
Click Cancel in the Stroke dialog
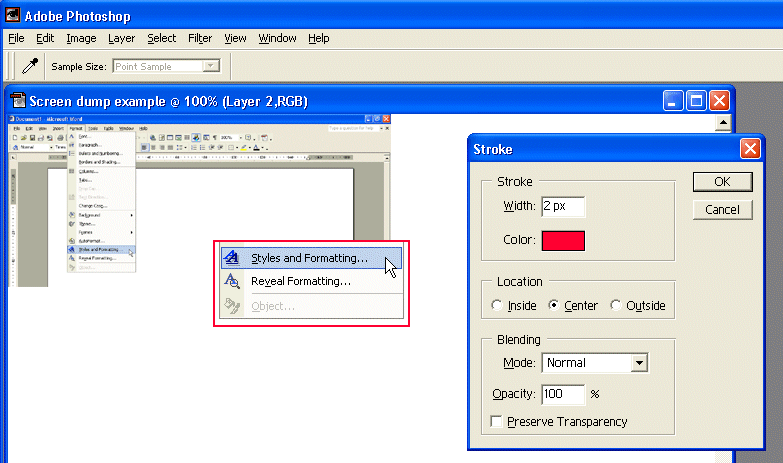point(722,210)
